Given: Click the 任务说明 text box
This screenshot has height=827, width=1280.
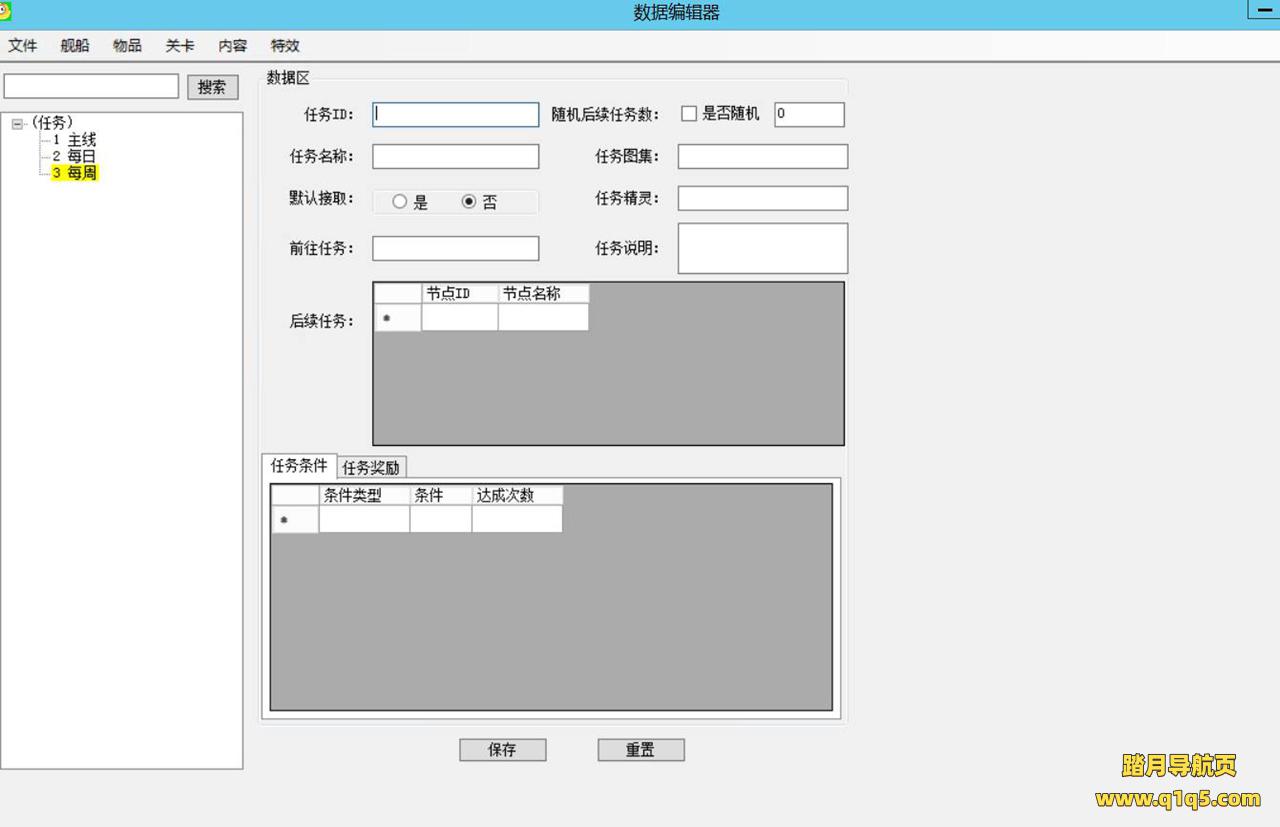Looking at the screenshot, I should tap(762, 248).
